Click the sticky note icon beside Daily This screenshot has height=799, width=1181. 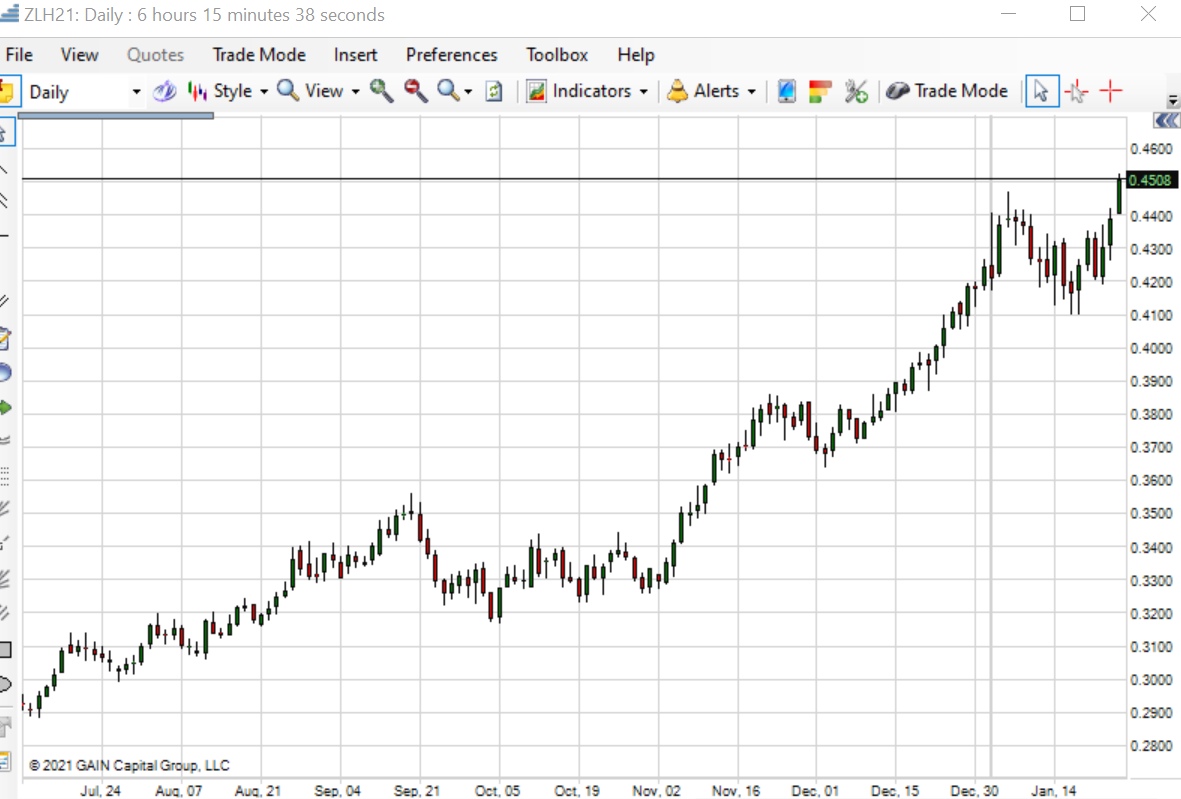(x=8, y=92)
